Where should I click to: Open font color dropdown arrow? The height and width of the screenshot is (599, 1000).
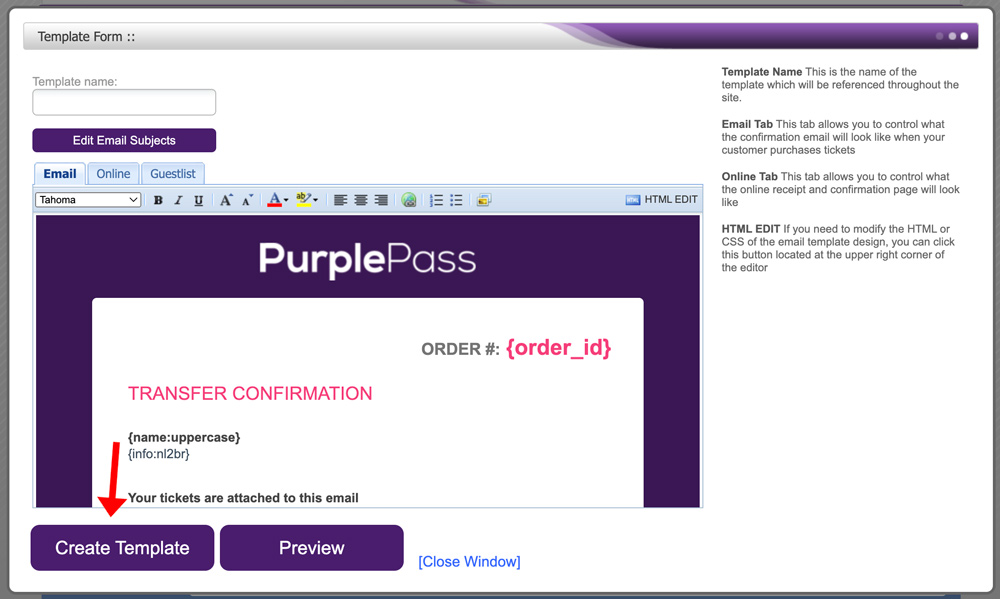(x=286, y=200)
